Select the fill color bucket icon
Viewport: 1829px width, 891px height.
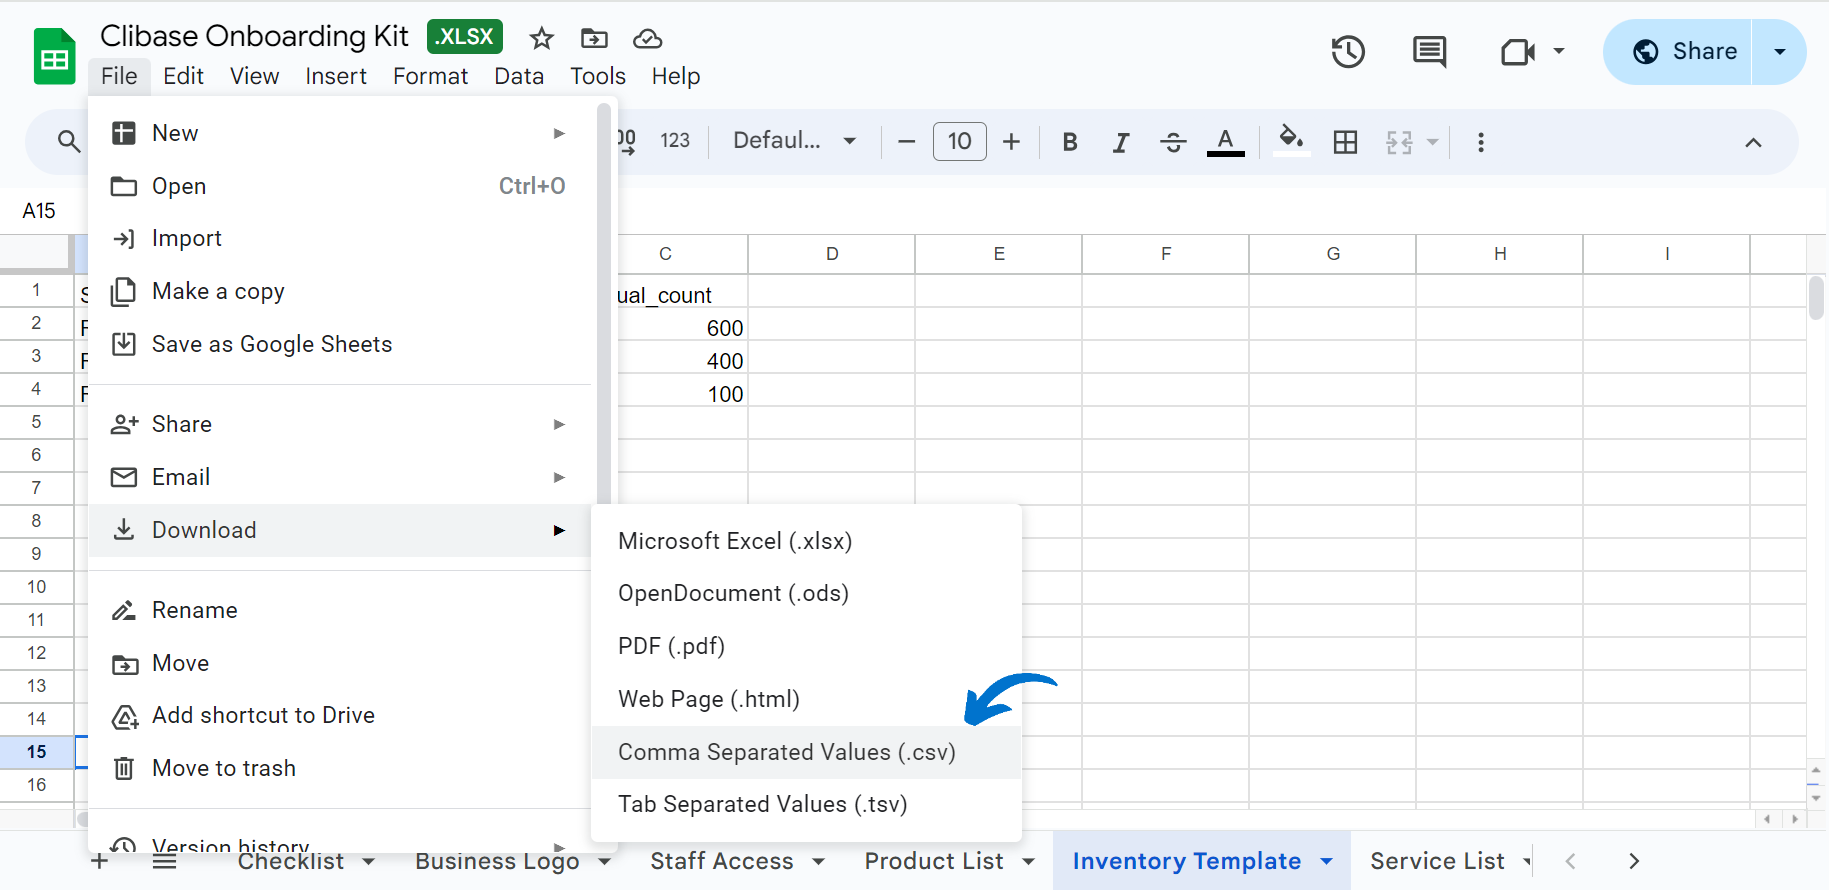[x=1291, y=140]
